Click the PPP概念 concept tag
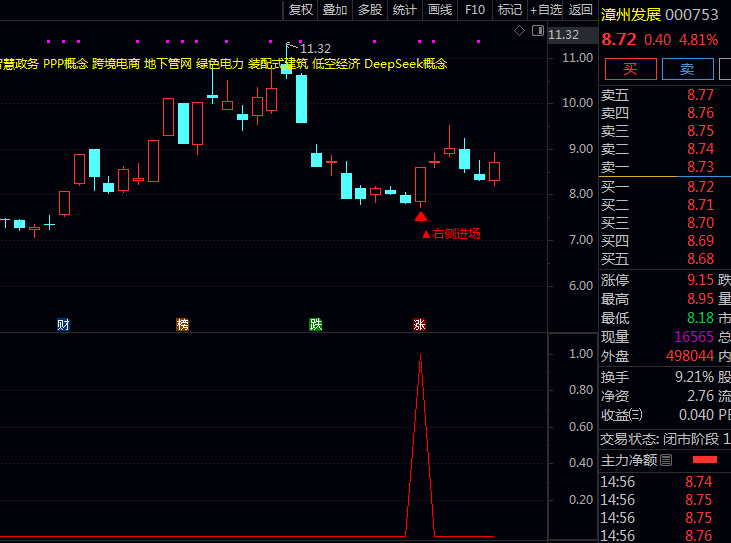731x543 pixels. click(x=66, y=64)
